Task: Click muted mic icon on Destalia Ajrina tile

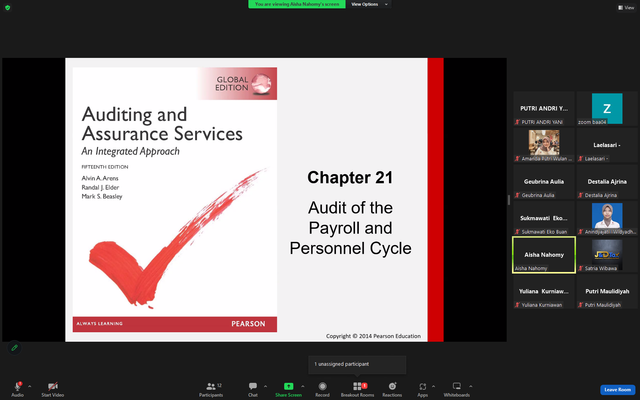Action: (x=580, y=195)
